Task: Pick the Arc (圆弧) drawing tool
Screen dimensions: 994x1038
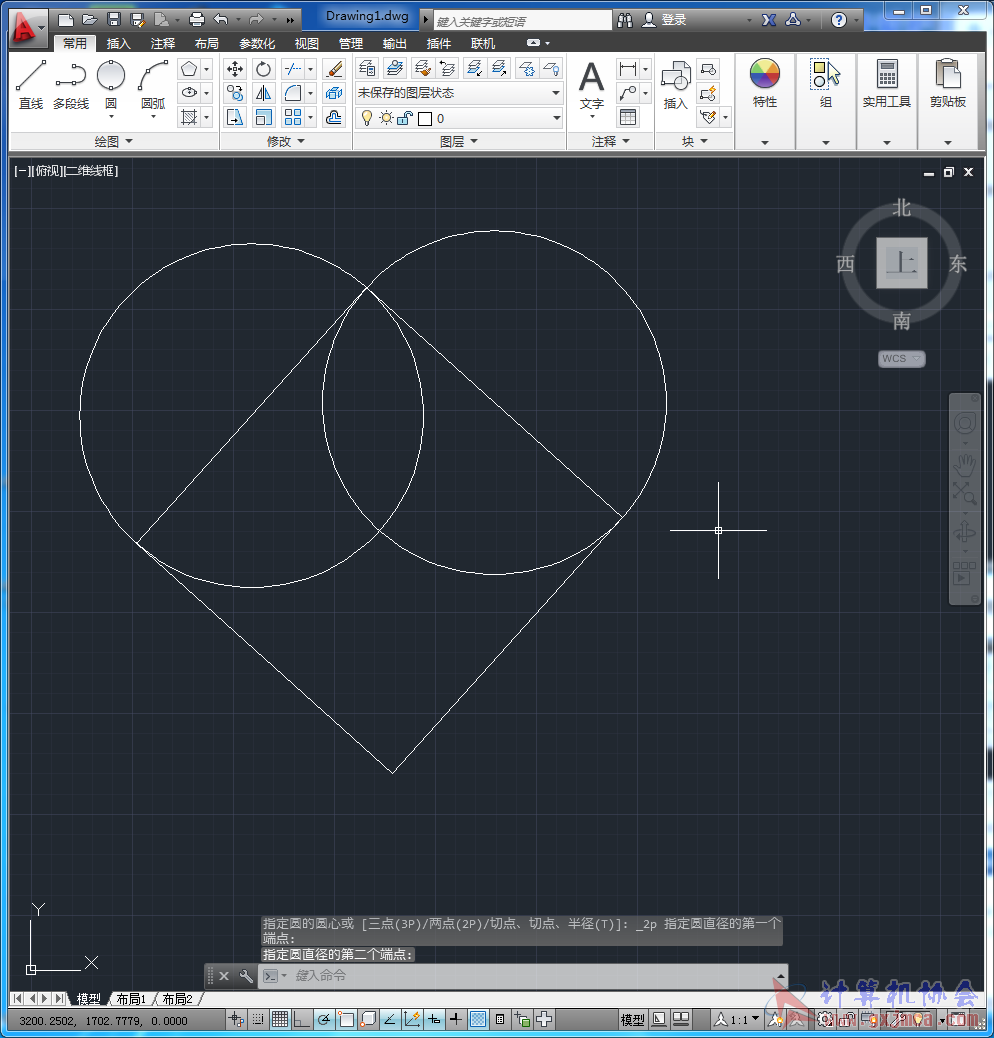Action: (x=153, y=84)
